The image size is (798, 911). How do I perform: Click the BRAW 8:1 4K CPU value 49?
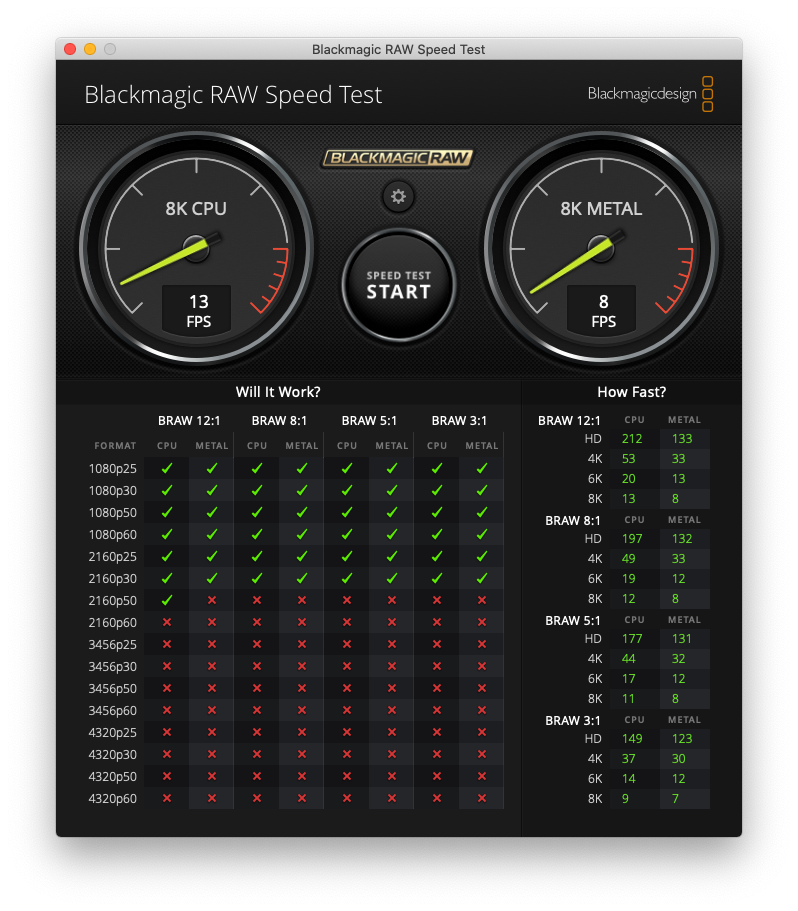click(628, 559)
